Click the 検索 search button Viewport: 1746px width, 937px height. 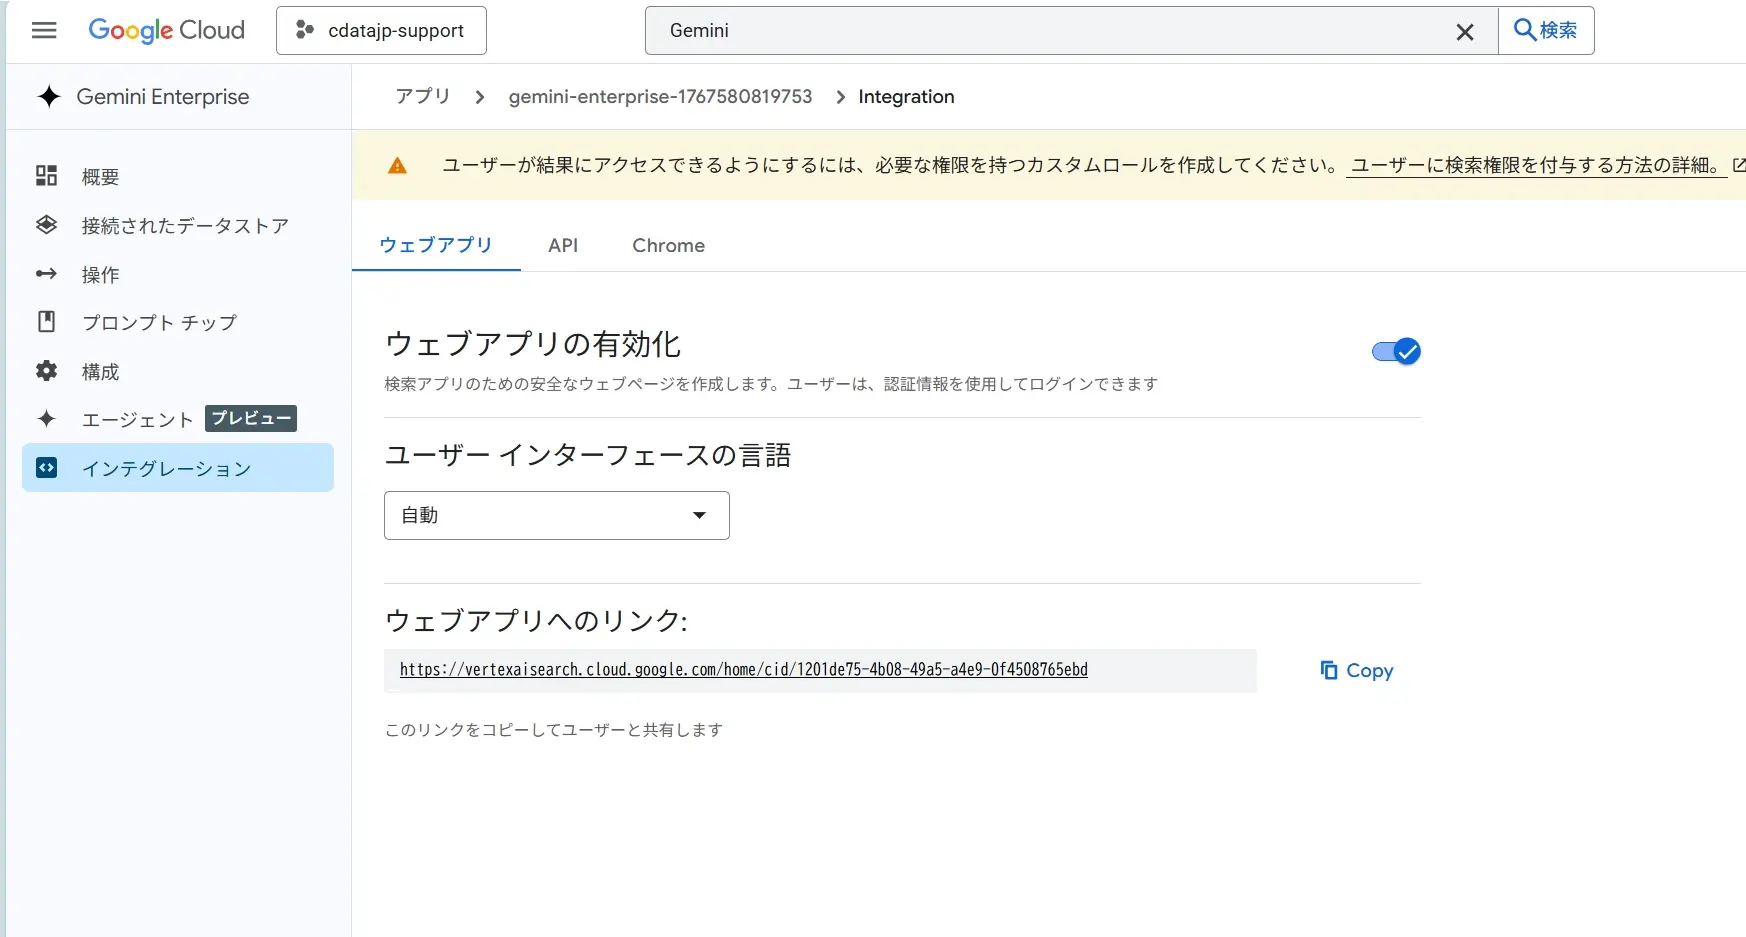click(x=1546, y=31)
